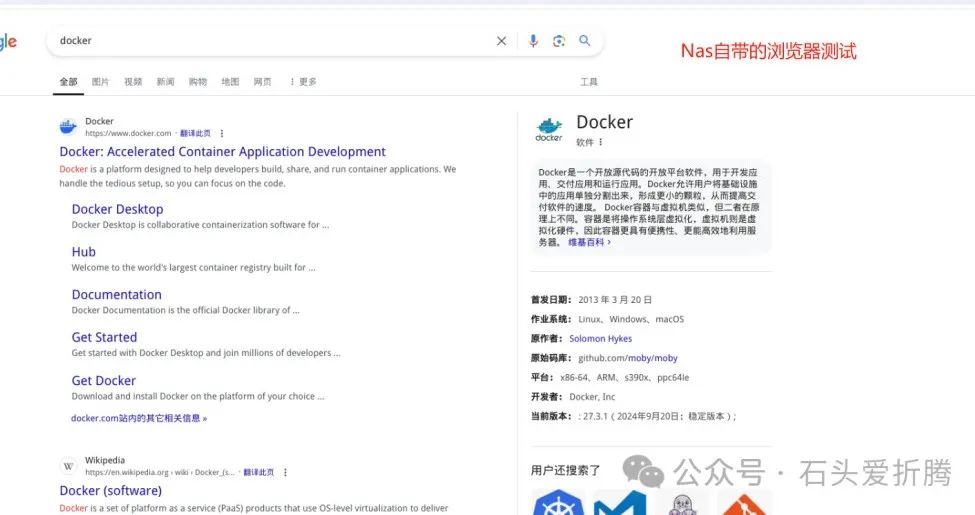Click docker.com站内的其它相关信息 link
The width and height of the screenshot is (975, 515).
tap(139, 418)
